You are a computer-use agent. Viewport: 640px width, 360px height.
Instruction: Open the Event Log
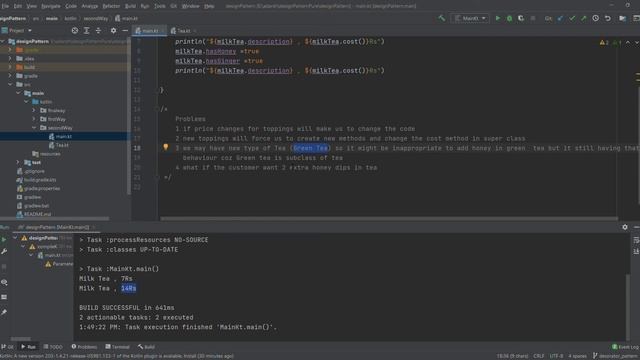click(x=625, y=347)
